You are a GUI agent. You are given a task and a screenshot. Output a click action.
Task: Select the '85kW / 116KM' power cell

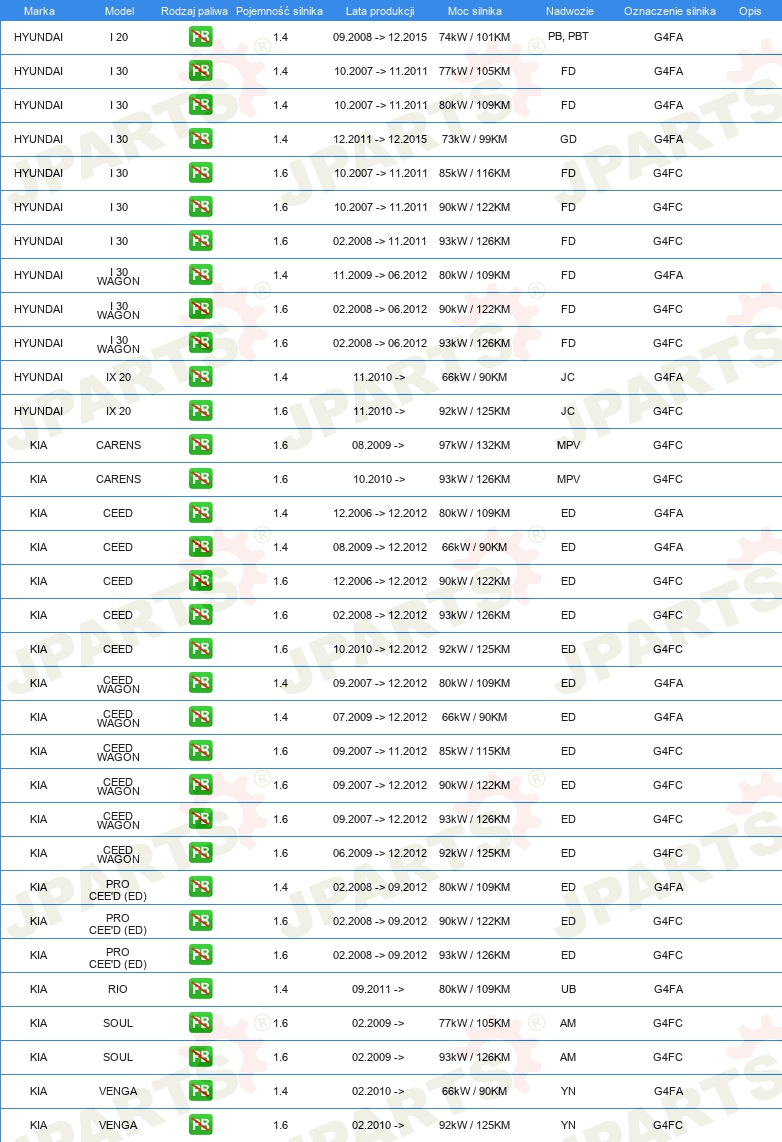click(475, 173)
